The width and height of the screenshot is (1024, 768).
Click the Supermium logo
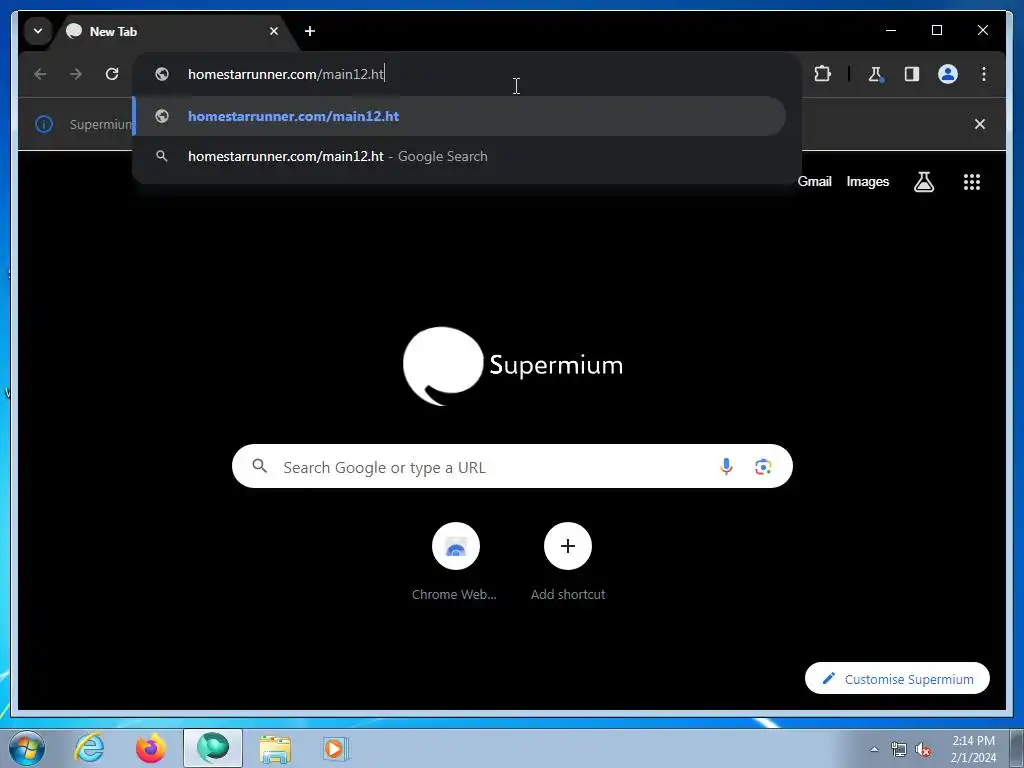[513, 366]
